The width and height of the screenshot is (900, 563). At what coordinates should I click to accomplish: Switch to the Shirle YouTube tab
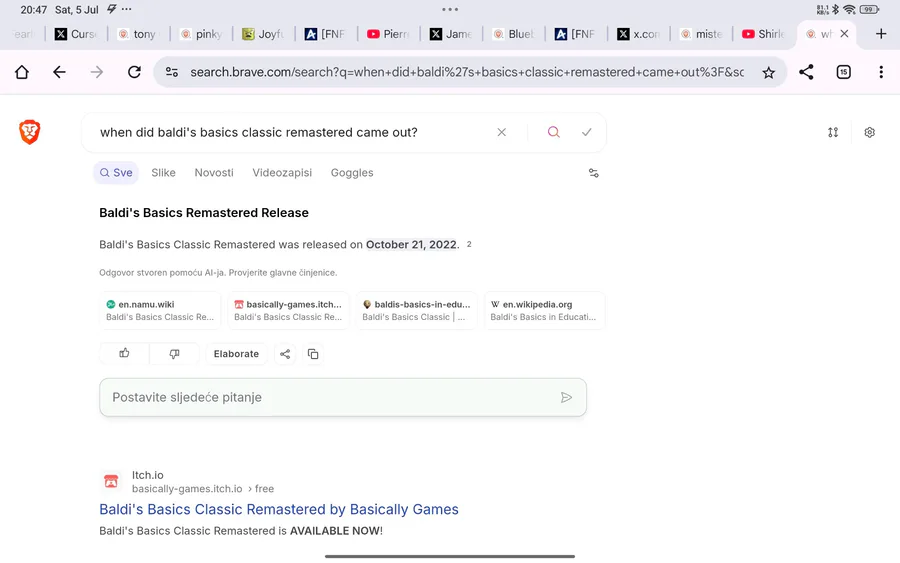coord(764,34)
